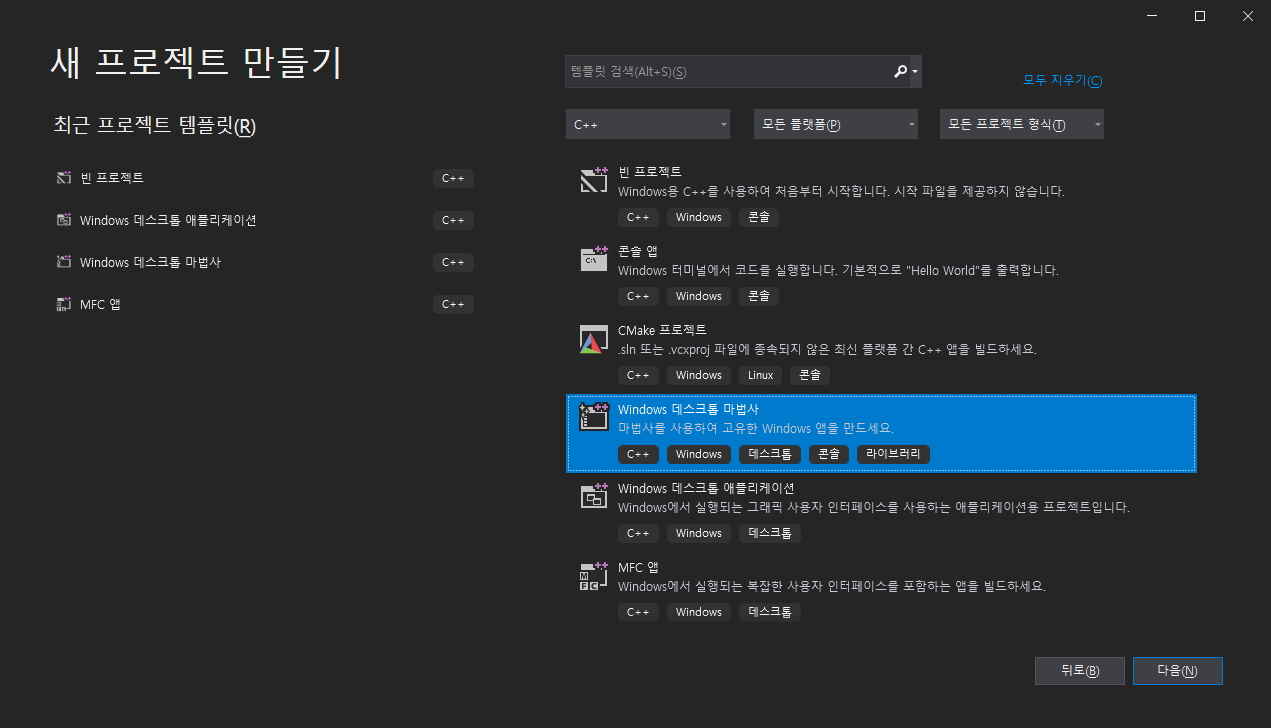The height and width of the screenshot is (728, 1271).
Task: Open the 모든 플랫폼 platform dropdown
Action: tap(836, 125)
